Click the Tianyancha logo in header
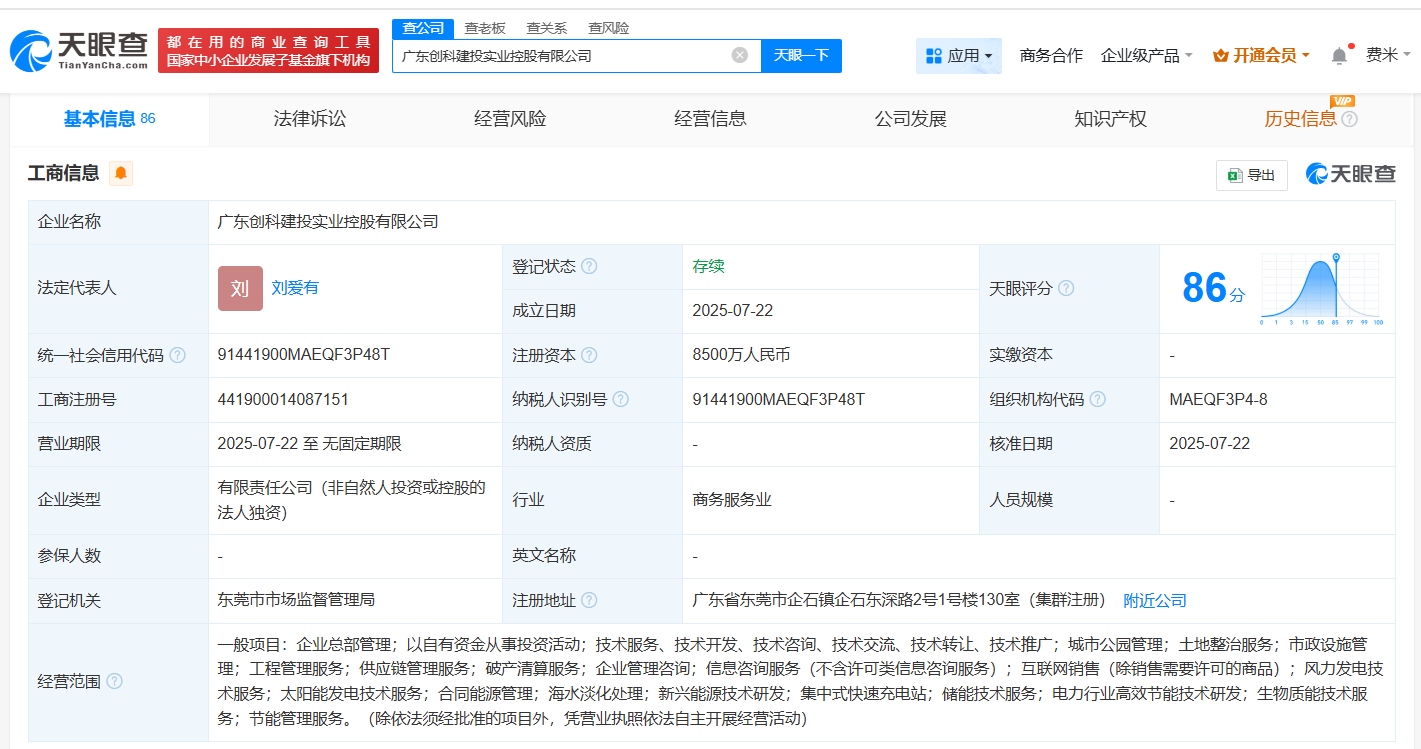Viewport: 1421px width, 749px height. [x=78, y=50]
